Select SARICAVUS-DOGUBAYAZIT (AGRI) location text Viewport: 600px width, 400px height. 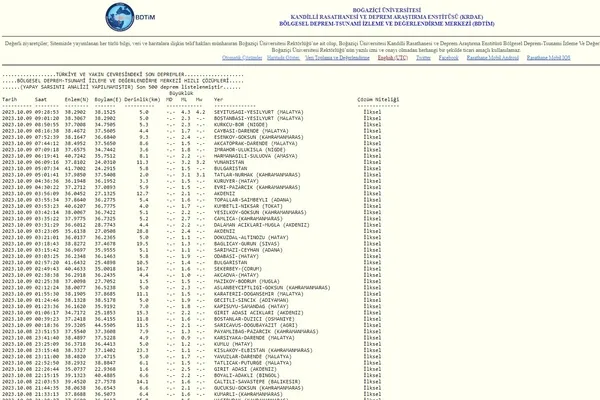[x=256, y=325]
